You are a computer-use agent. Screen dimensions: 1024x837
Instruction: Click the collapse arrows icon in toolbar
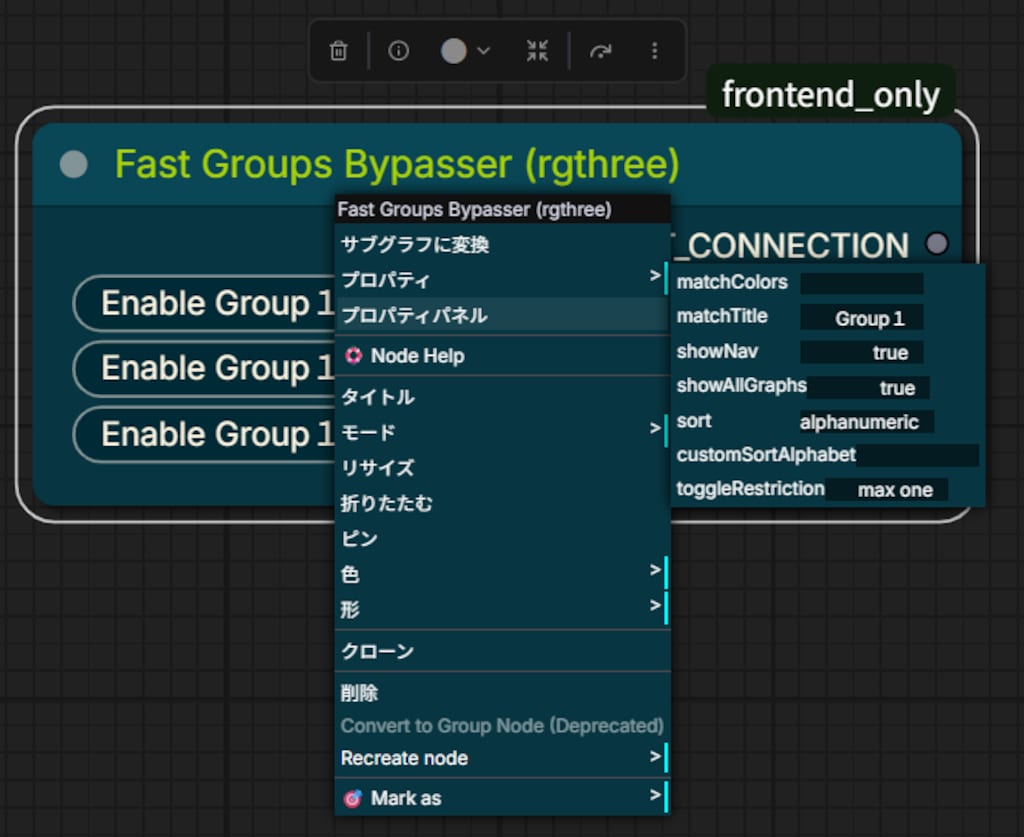coord(537,51)
